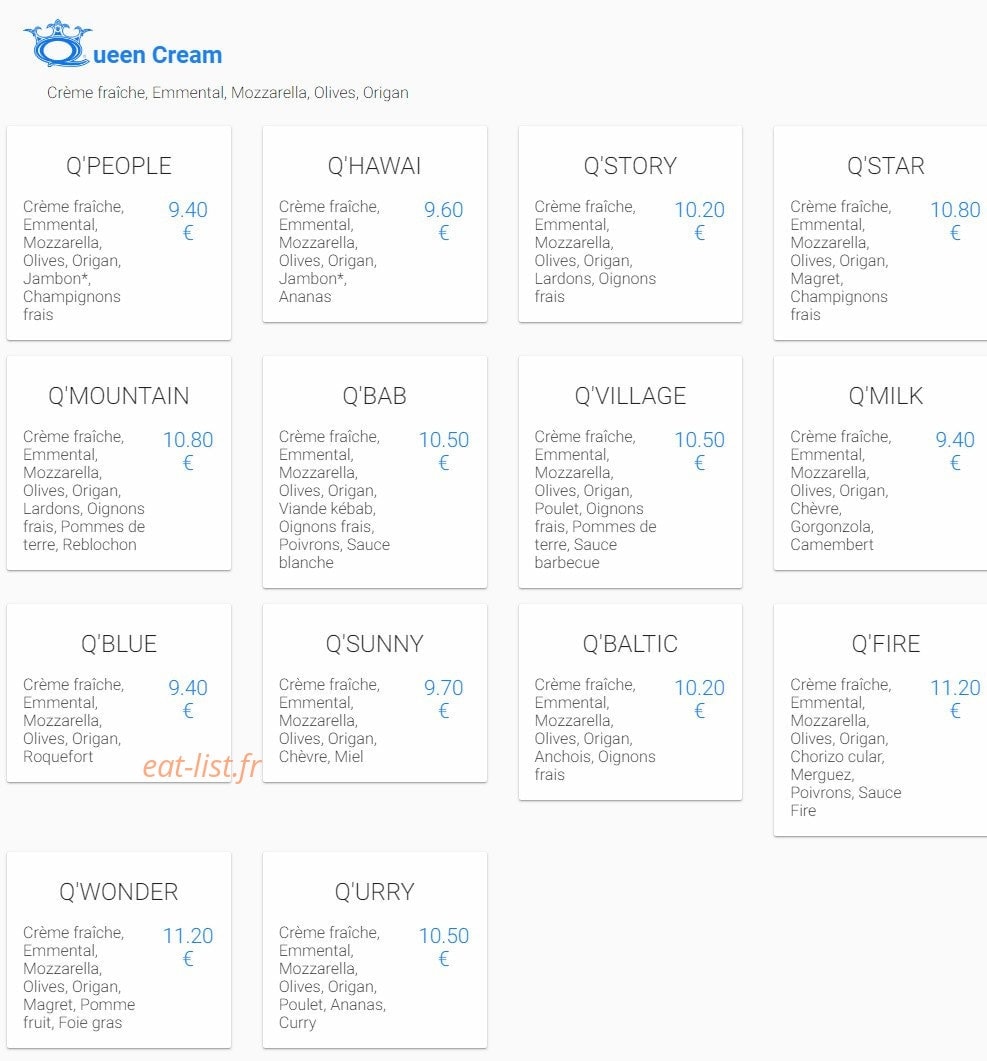
Task: Open the Q'PEOPLE pizza card
Action: [x=119, y=233]
